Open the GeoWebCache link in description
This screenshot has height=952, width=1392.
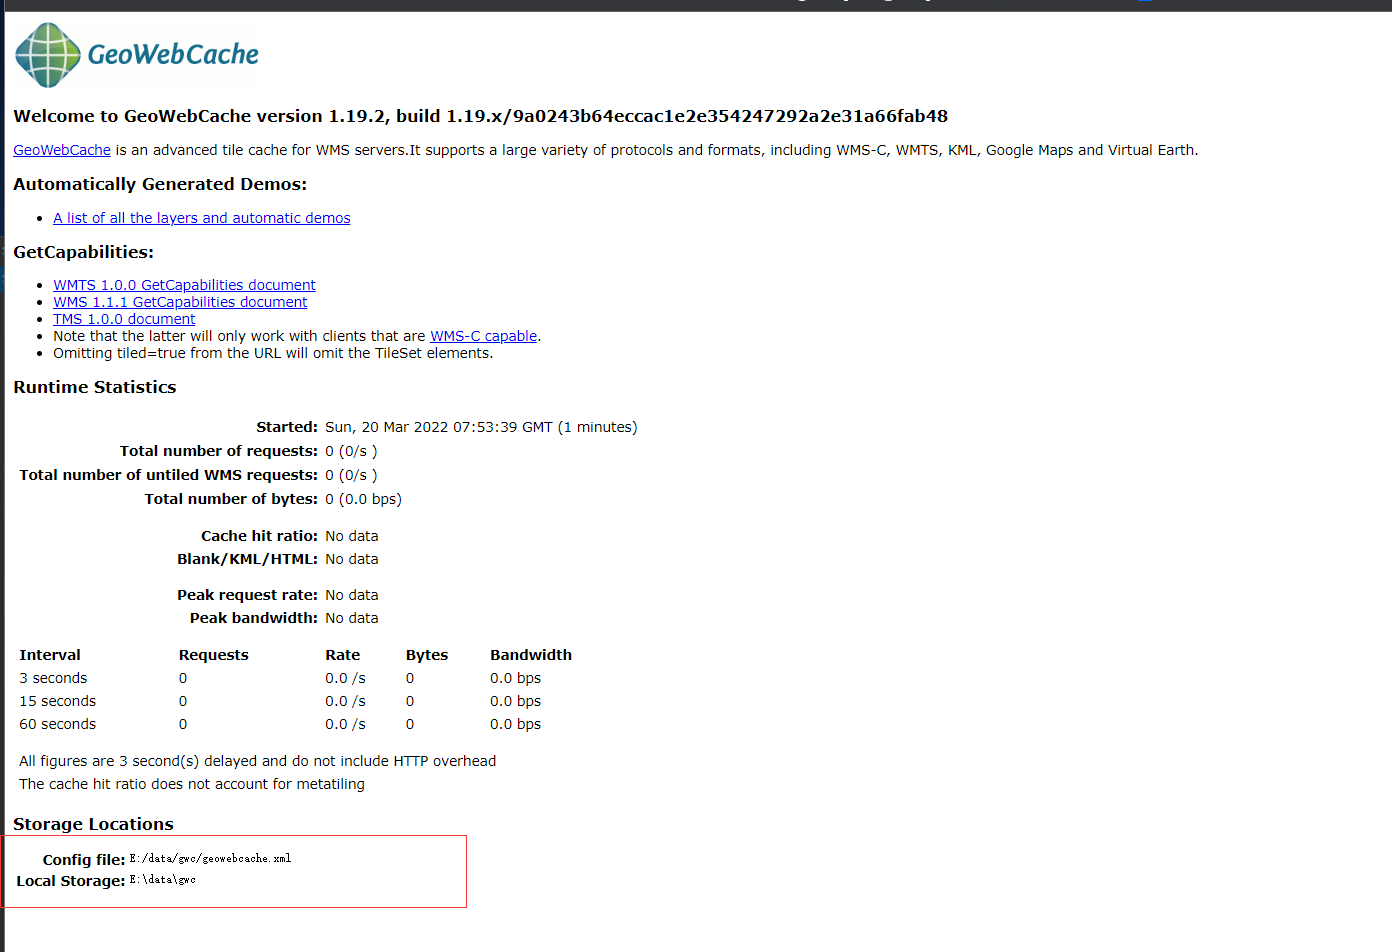pyautogui.click(x=62, y=150)
